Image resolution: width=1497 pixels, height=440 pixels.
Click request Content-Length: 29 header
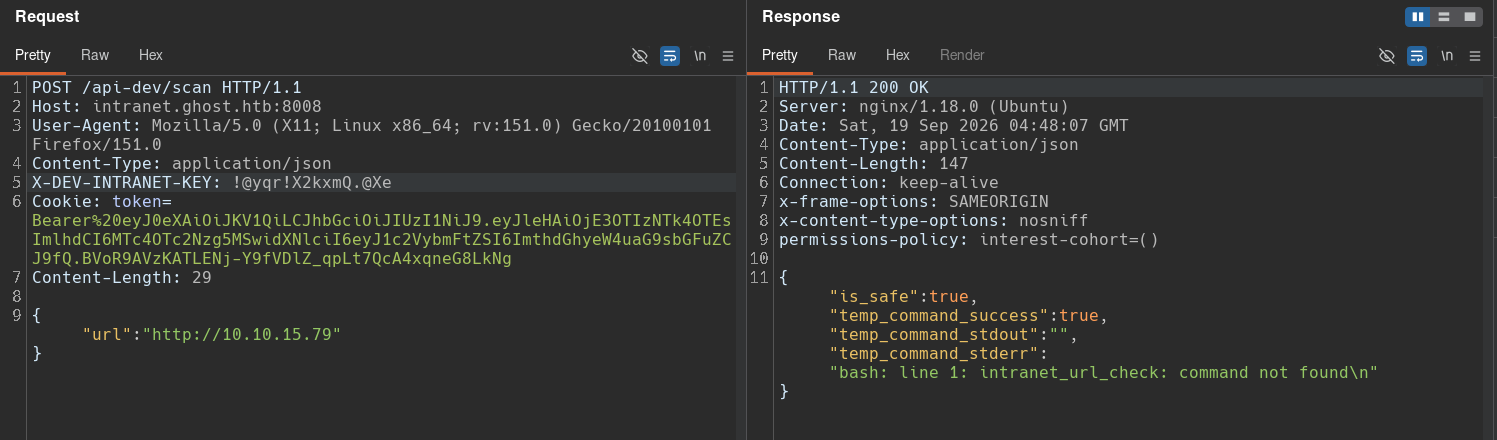122,277
